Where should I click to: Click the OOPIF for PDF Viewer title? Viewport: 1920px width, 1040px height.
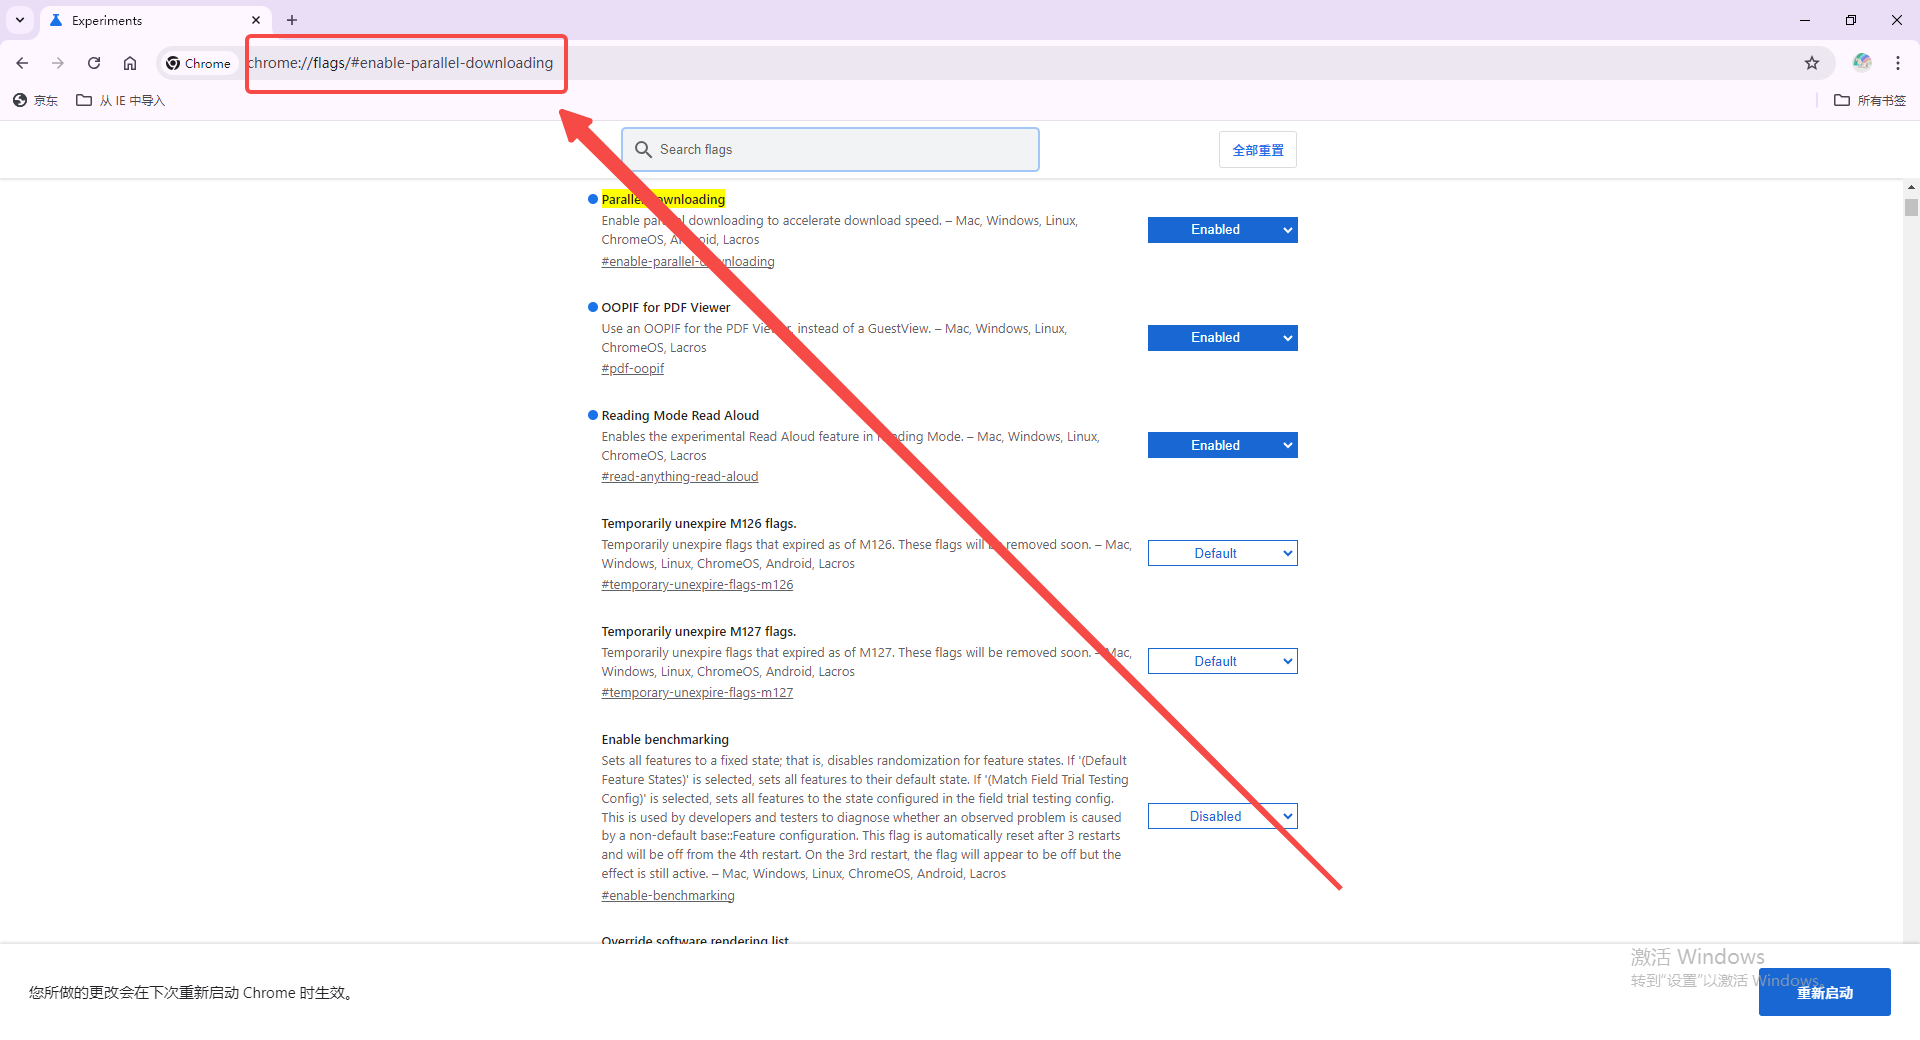tap(666, 307)
